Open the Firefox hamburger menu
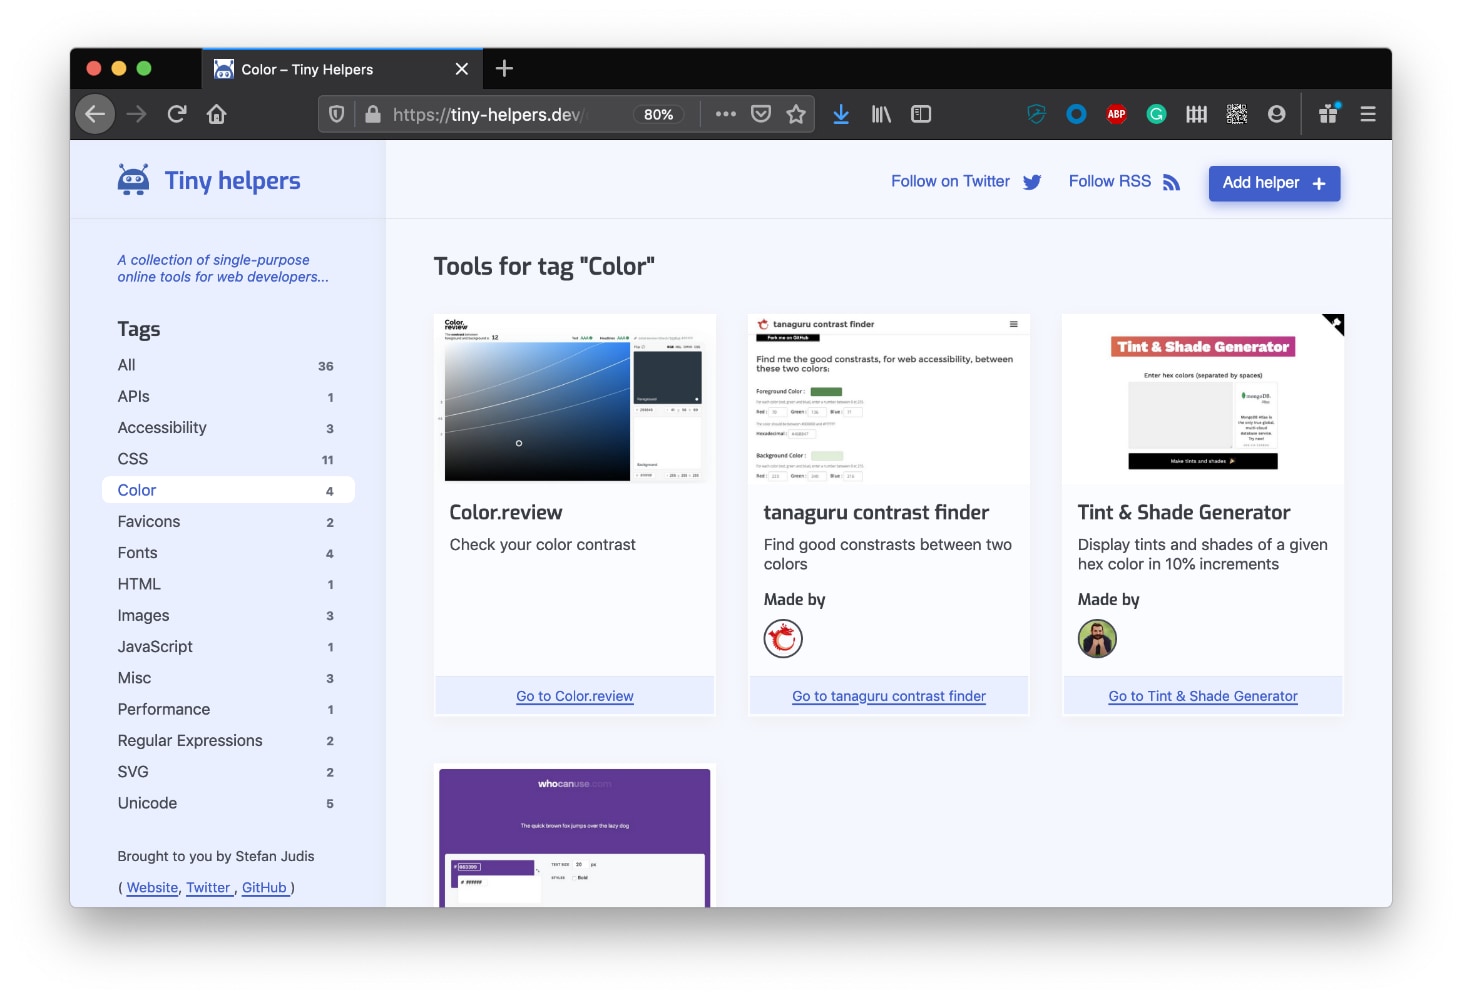Image resolution: width=1462 pixels, height=1000 pixels. 1367,114
